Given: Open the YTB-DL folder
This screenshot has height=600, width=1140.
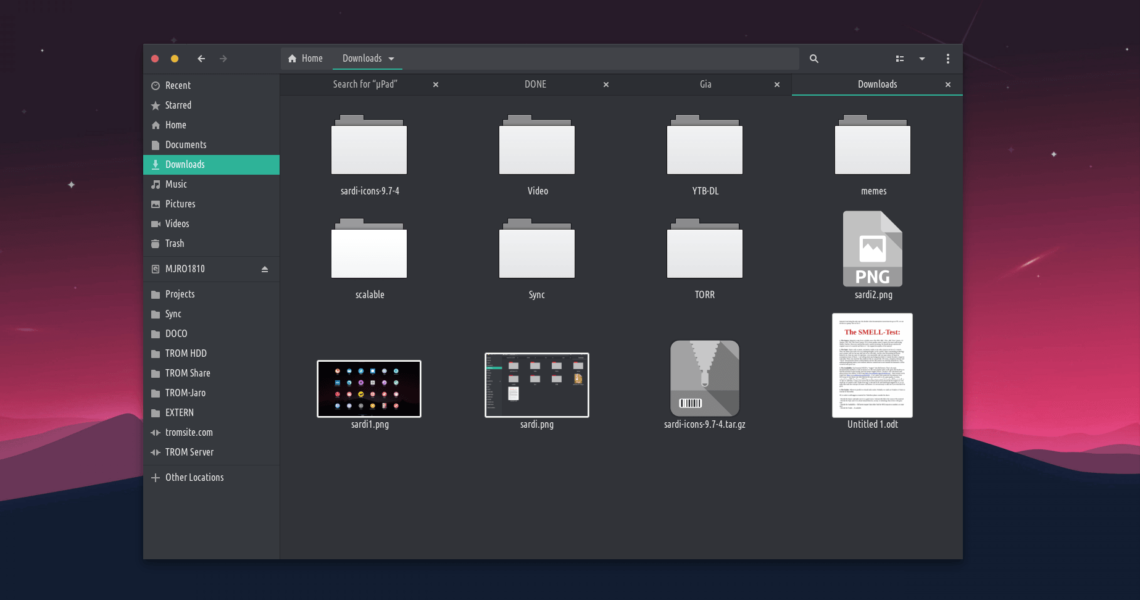Looking at the screenshot, I should click(705, 146).
